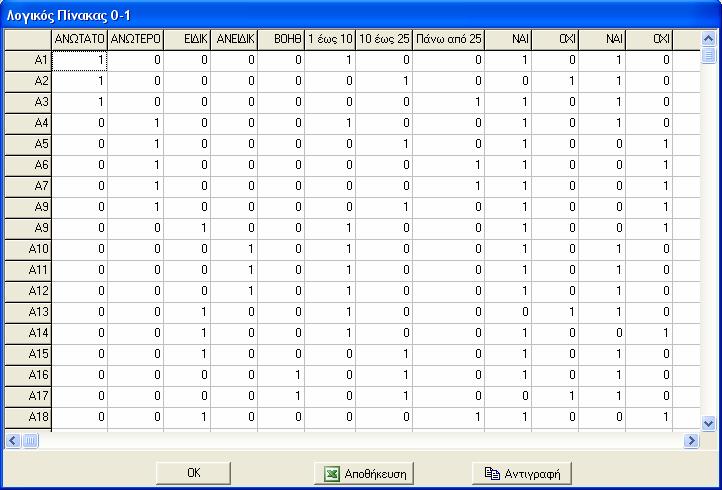Select row header A15
722x490 pixels.
[x=28, y=355]
